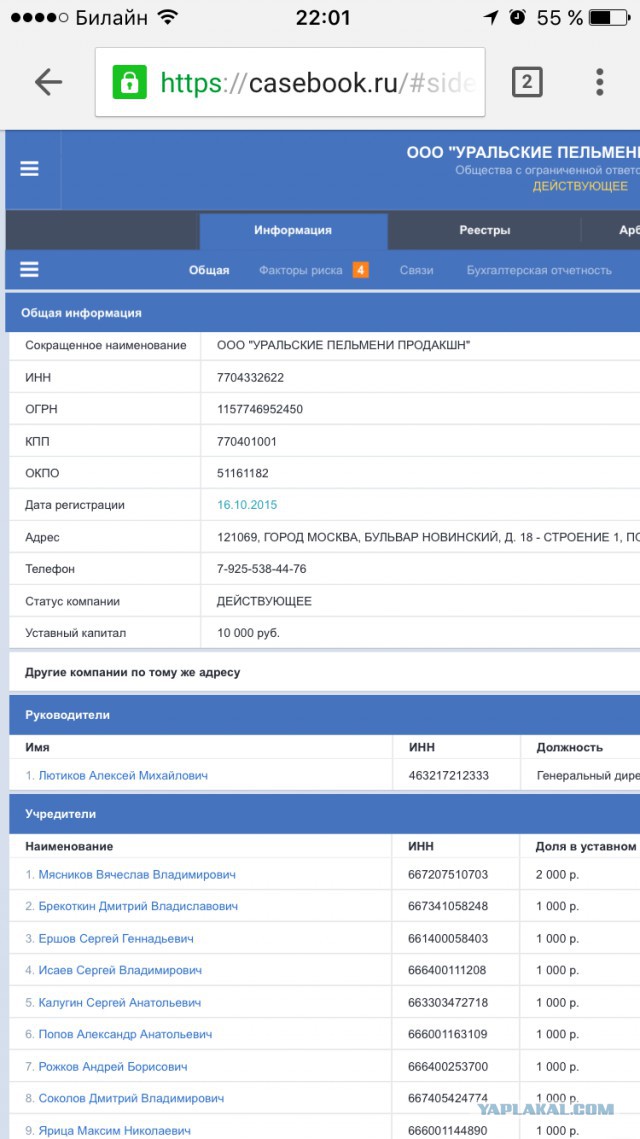This screenshot has height=1139, width=640.
Task: Tap the orange risk factor count badge
Action: [360, 270]
